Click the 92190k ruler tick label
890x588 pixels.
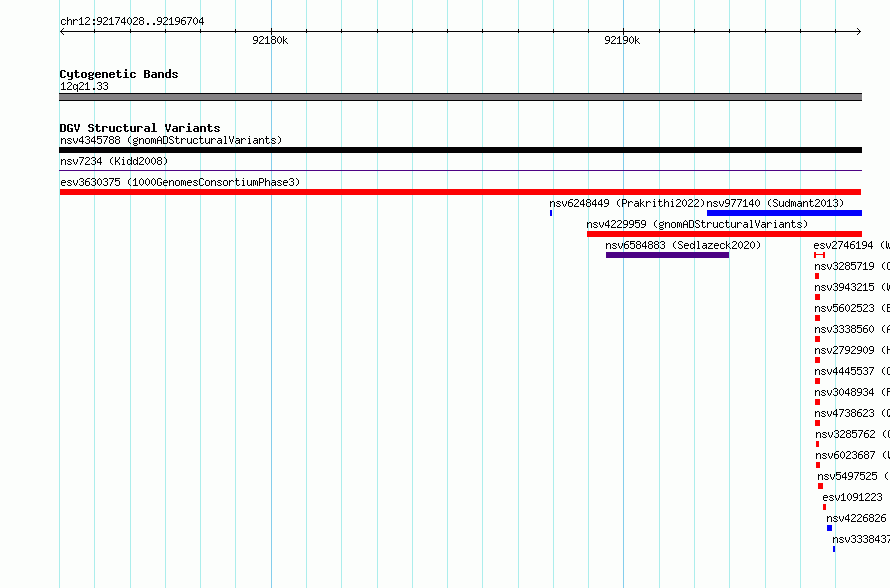point(622,40)
